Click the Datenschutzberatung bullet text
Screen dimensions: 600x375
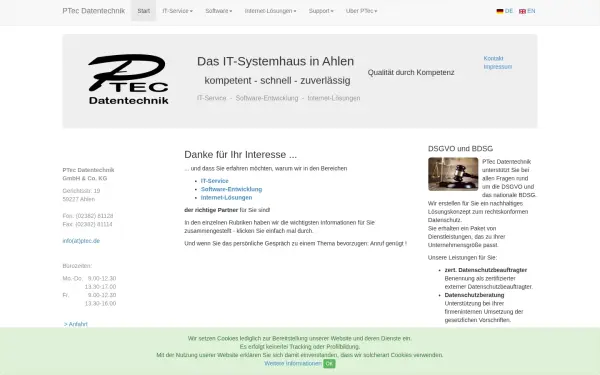pos(474,295)
